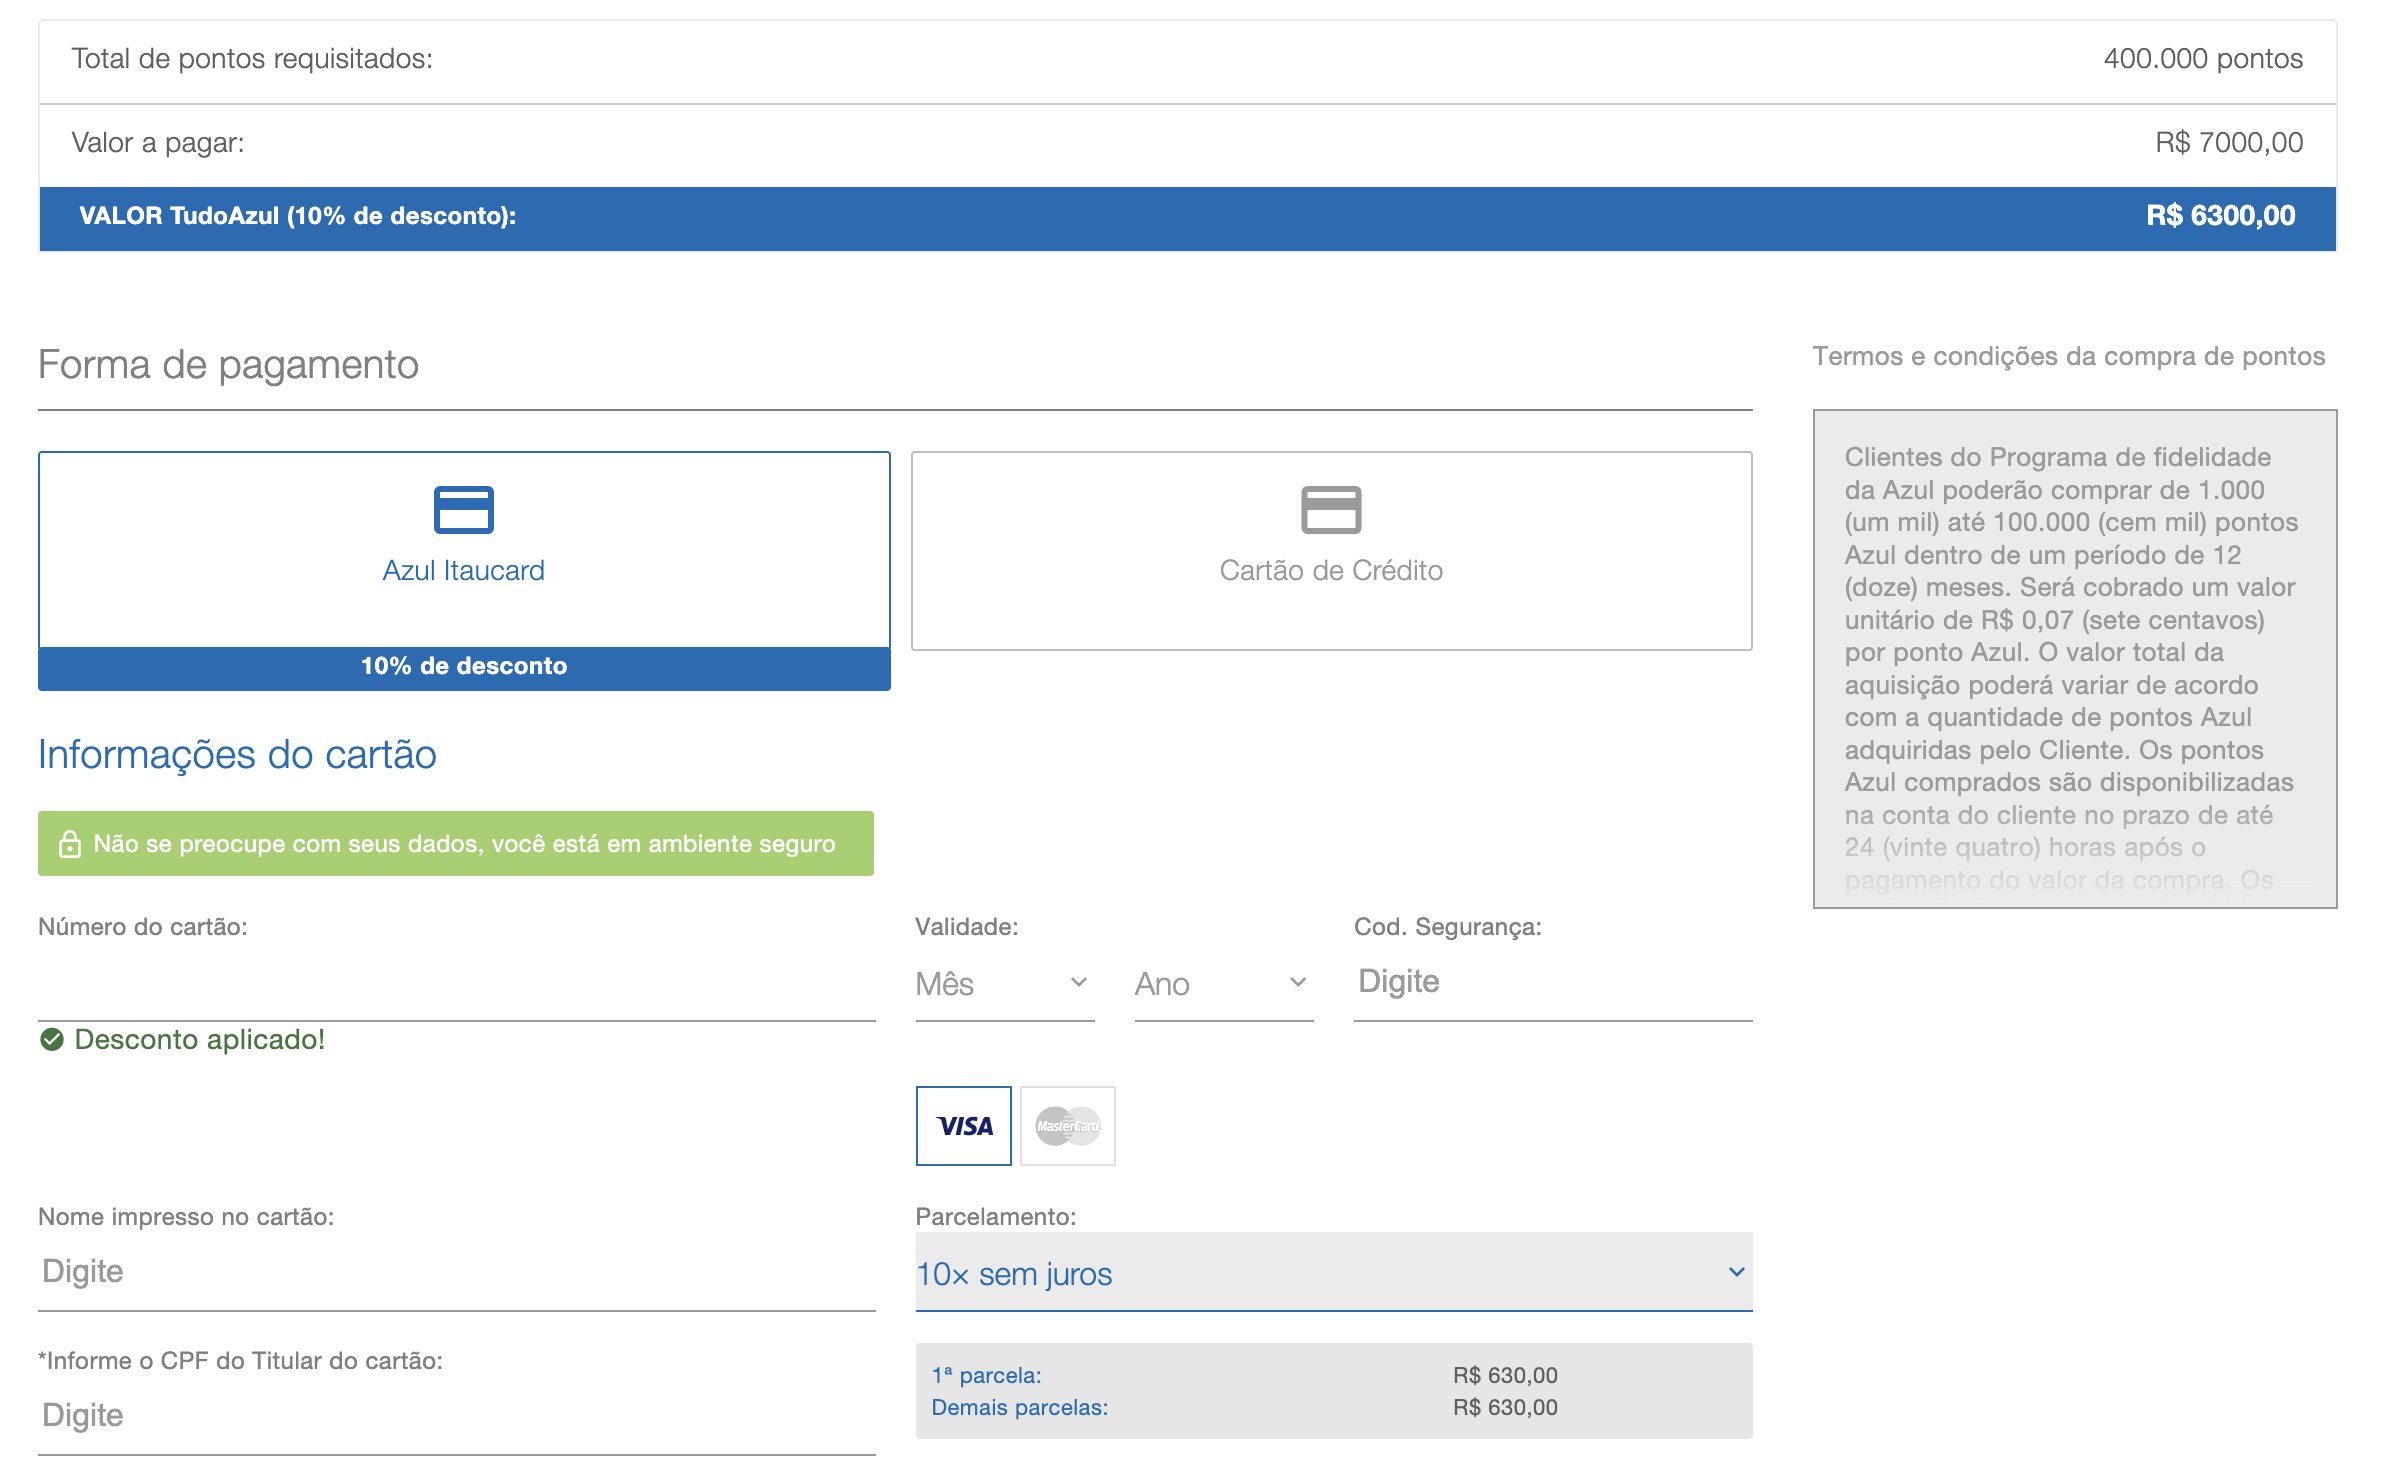Focus the Nome impresso no cartão field
This screenshot has height=1466, width=2383.
457,1272
